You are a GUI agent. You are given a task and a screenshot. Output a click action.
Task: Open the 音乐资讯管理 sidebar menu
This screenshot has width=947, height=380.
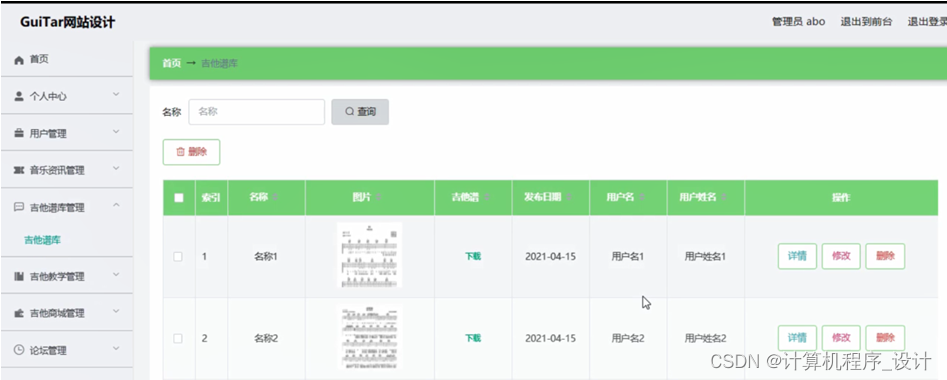(66, 170)
